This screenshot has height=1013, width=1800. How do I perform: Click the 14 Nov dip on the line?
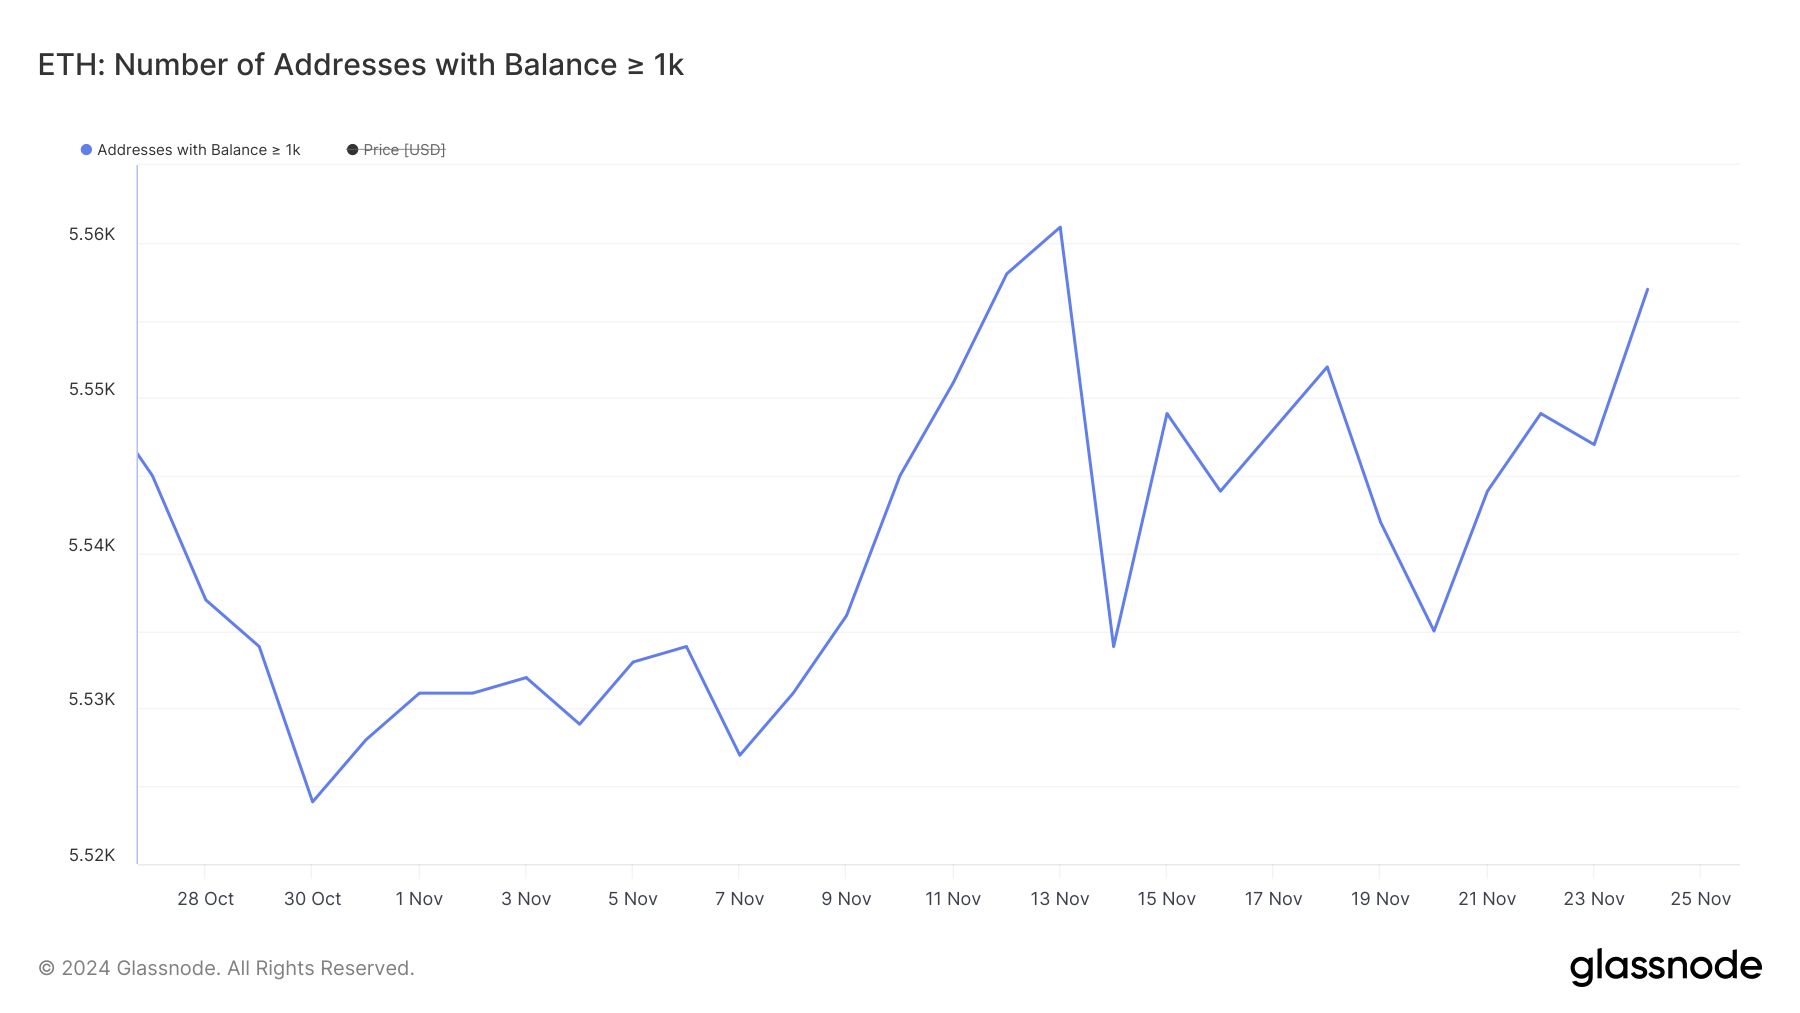pyautogui.click(x=1113, y=646)
